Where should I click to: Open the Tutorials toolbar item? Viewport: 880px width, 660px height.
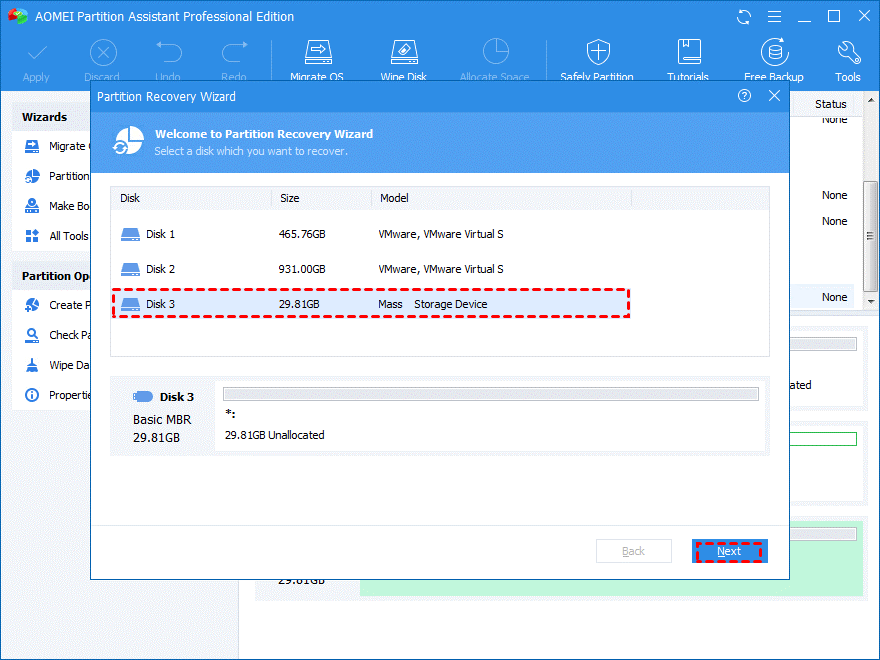coord(688,58)
